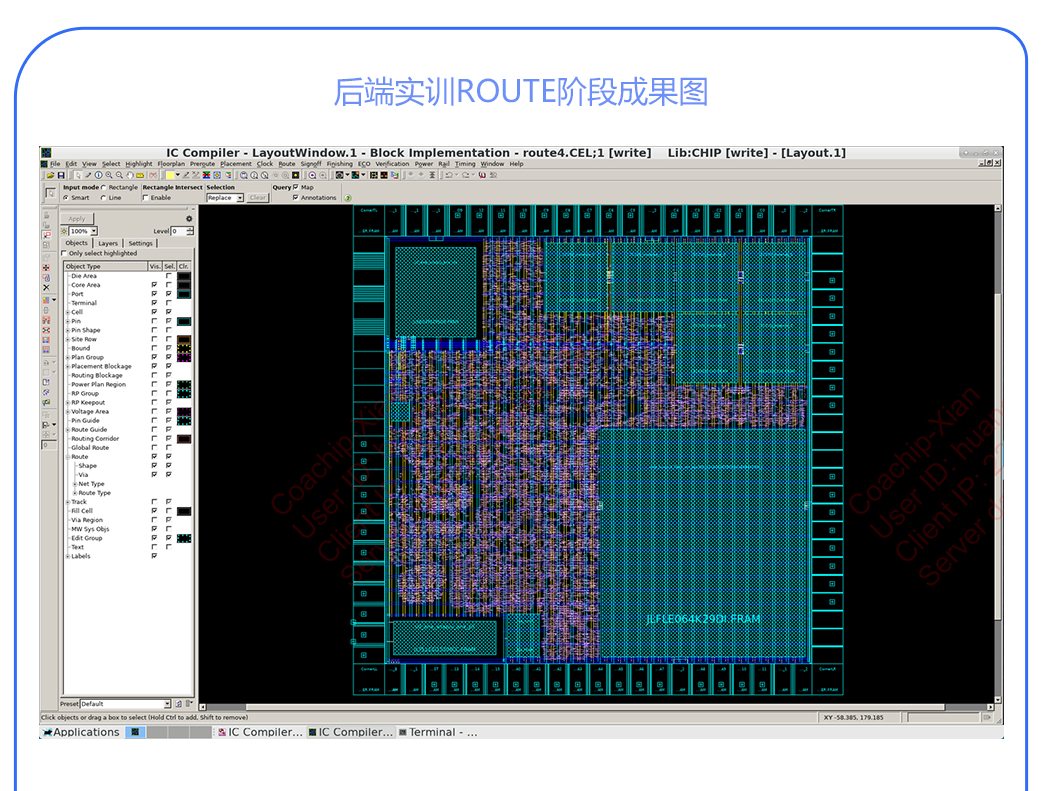
Task: Enable the Rectangle Intersect checkbox
Action: point(146,197)
